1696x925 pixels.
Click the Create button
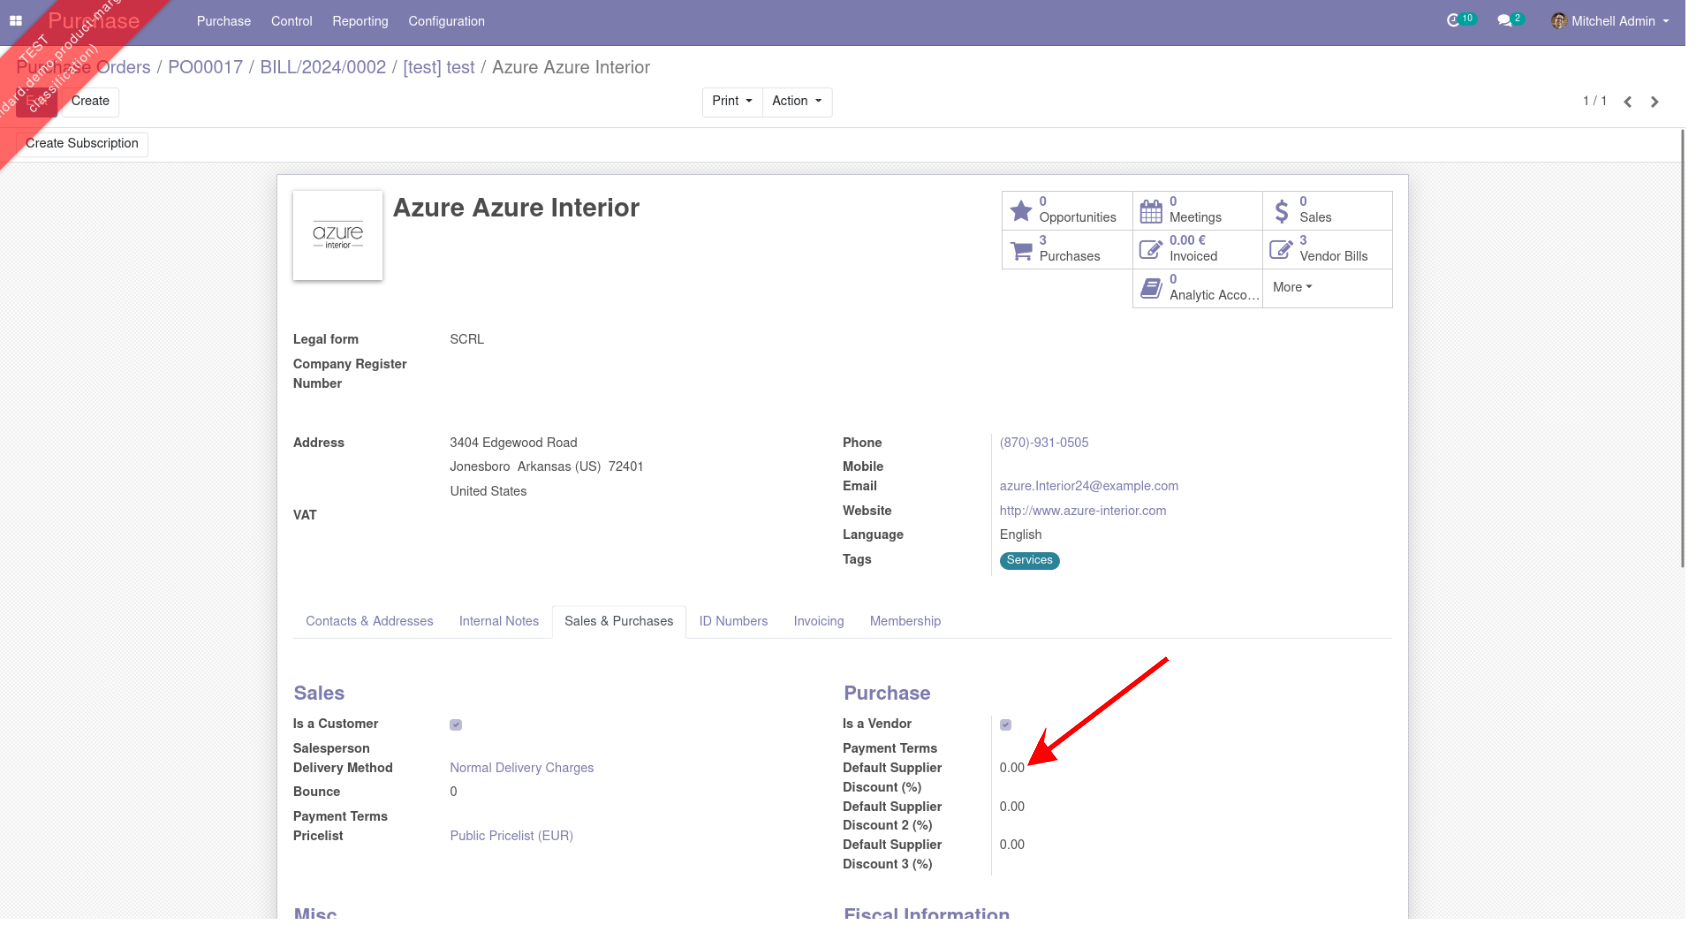tap(90, 101)
